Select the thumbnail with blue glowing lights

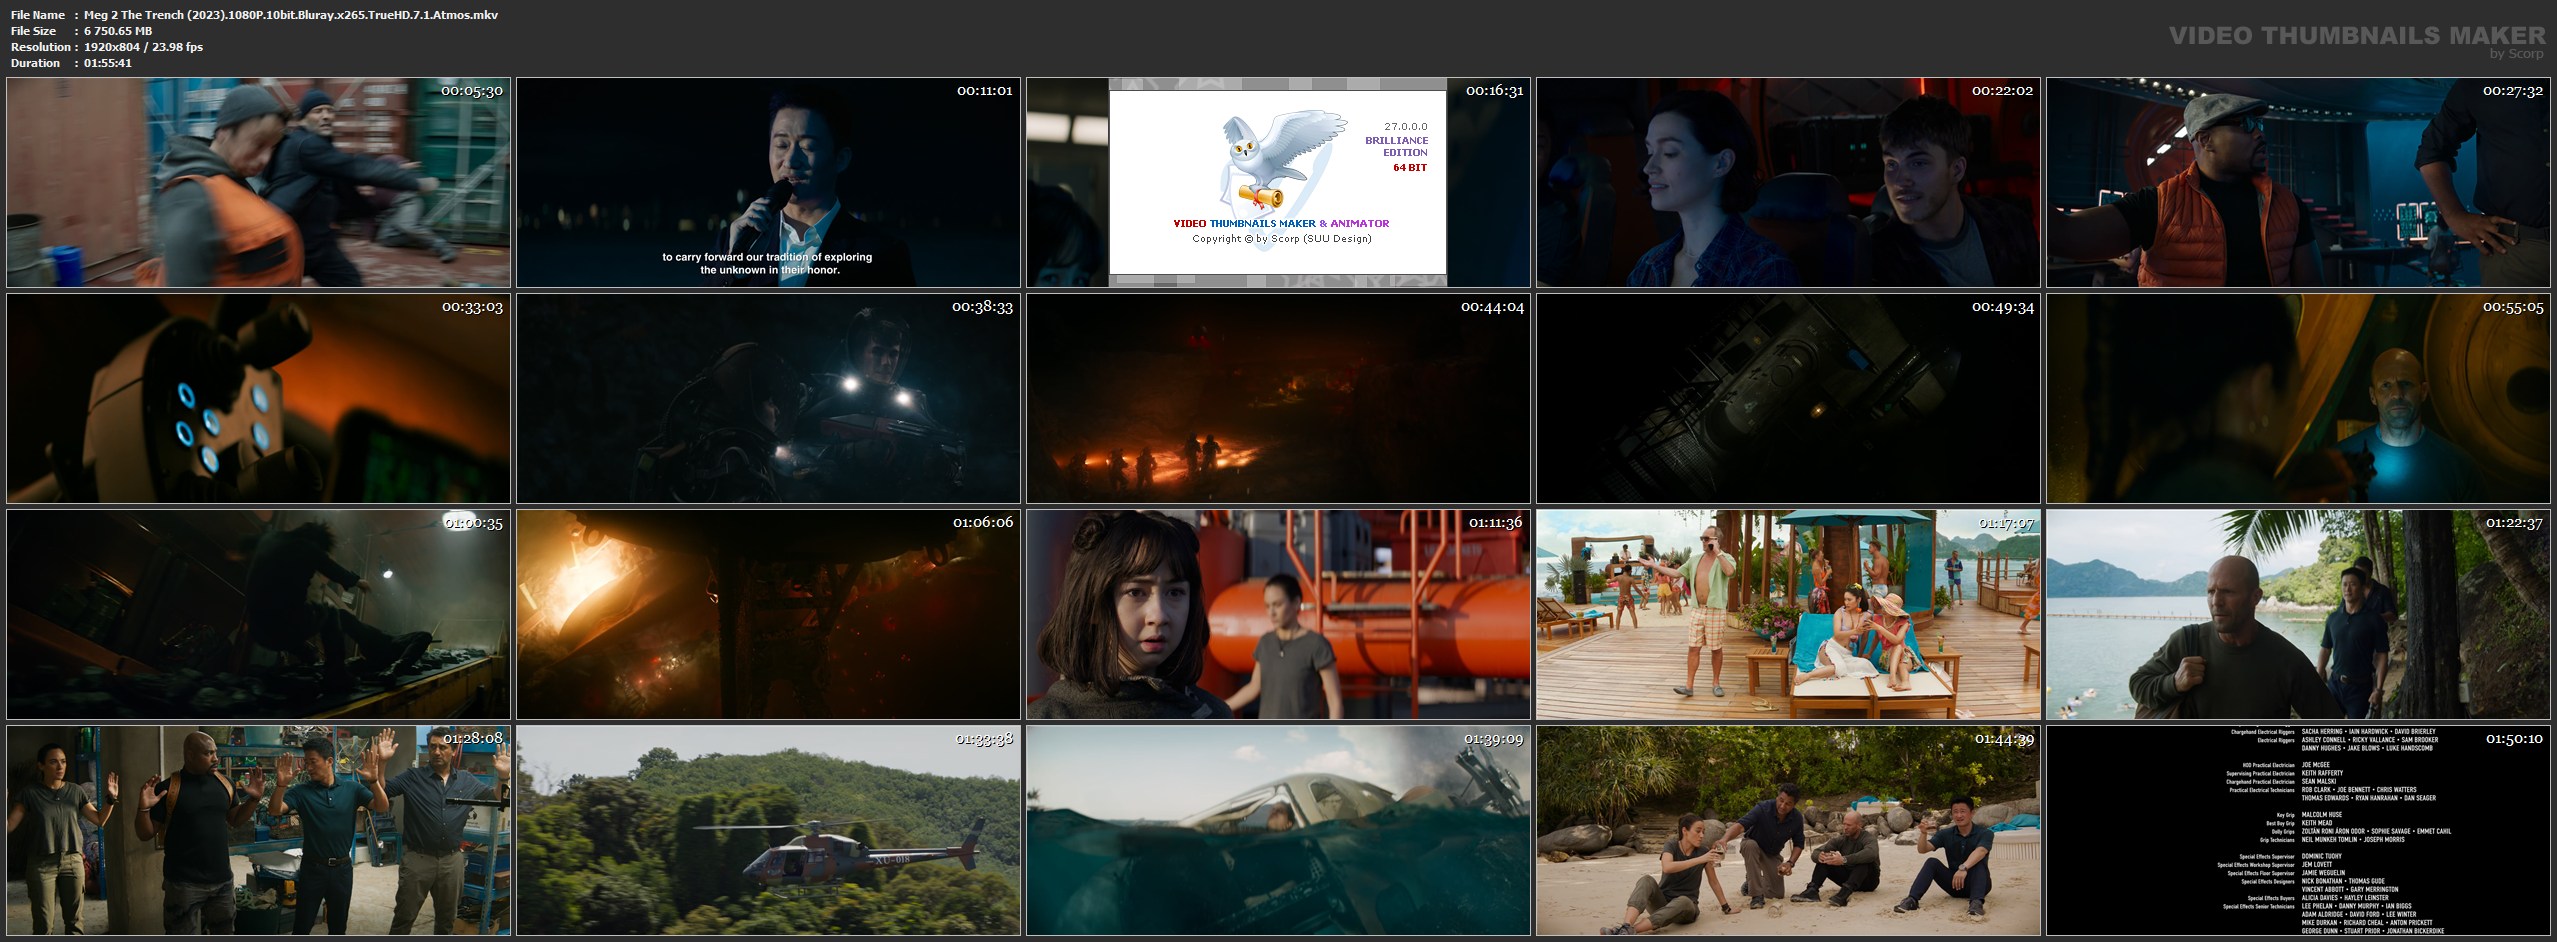258,399
